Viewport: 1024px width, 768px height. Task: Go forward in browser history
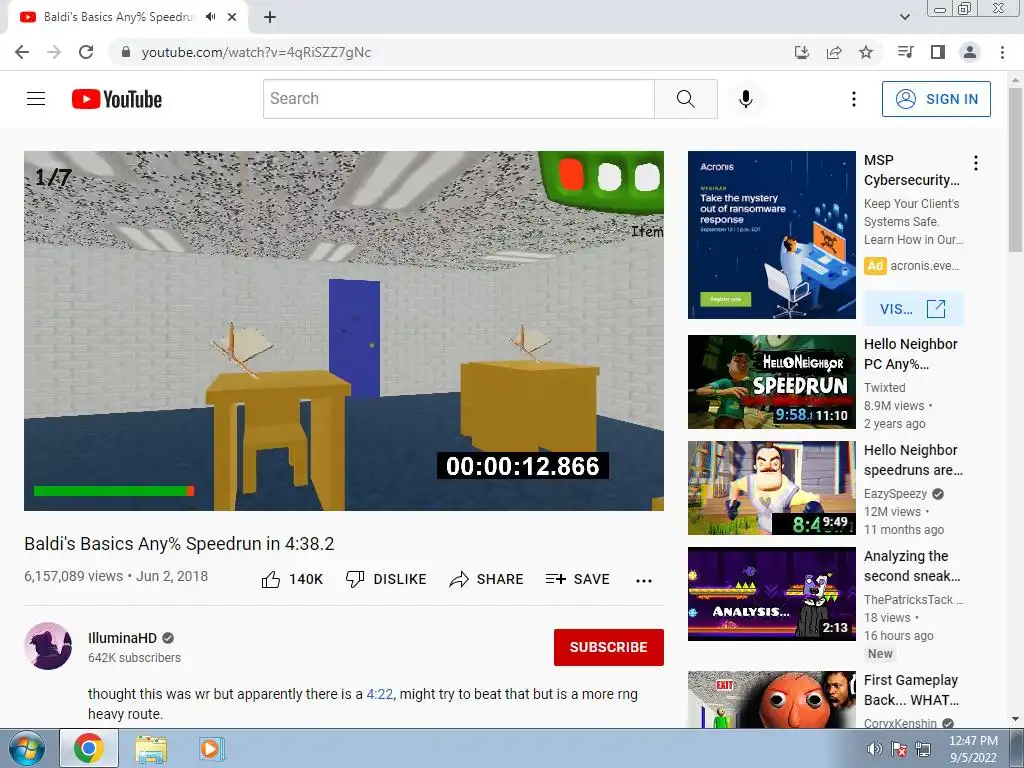[x=54, y=52]
